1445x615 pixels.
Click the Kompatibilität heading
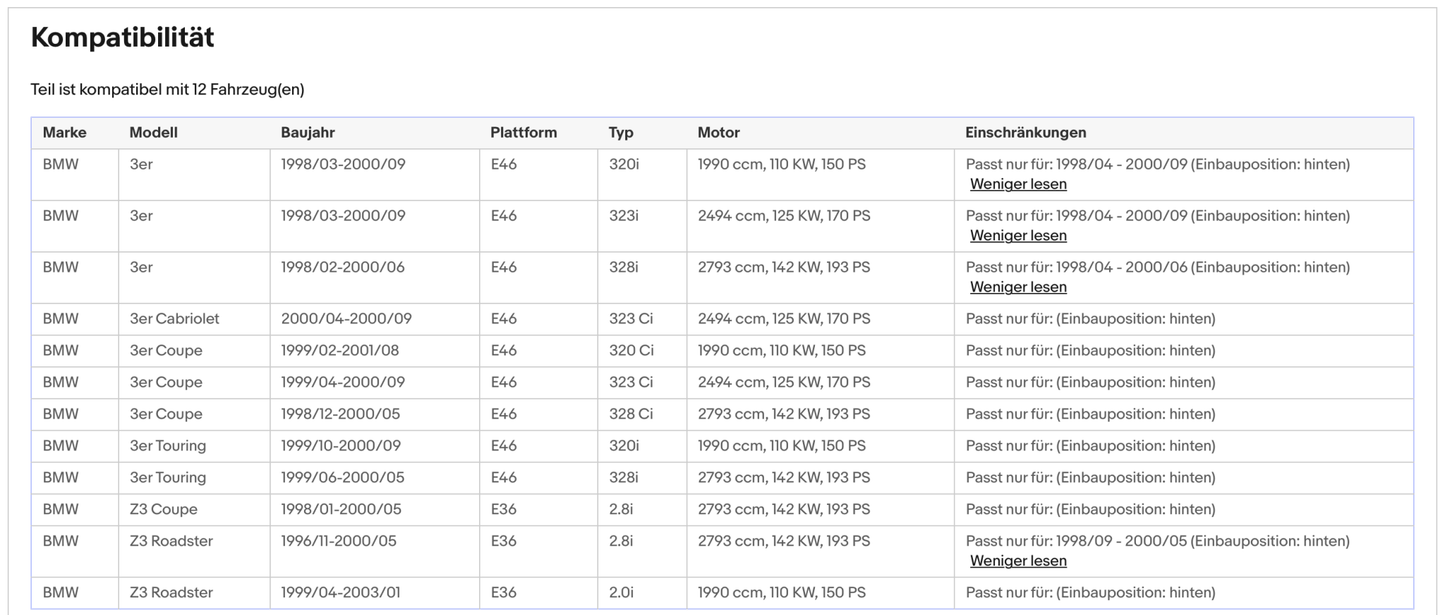click(x=122, y=38)
